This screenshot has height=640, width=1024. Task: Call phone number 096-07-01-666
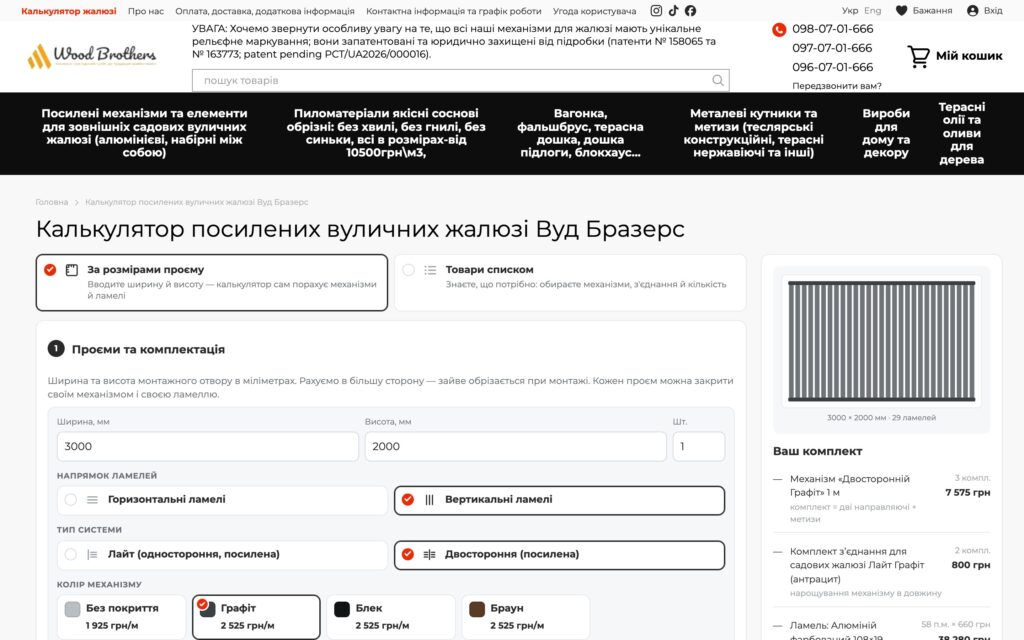[x=832, y=67]
